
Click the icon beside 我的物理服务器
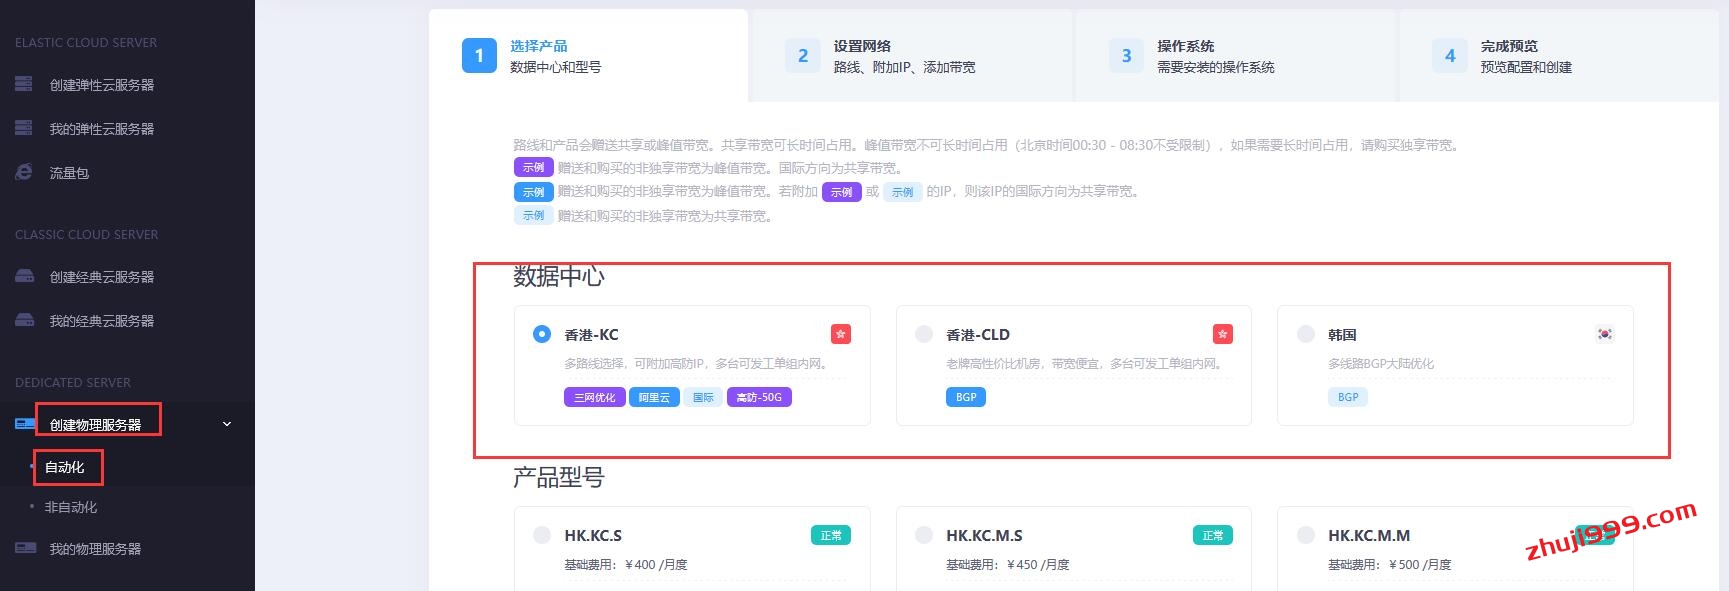point(25,548)
